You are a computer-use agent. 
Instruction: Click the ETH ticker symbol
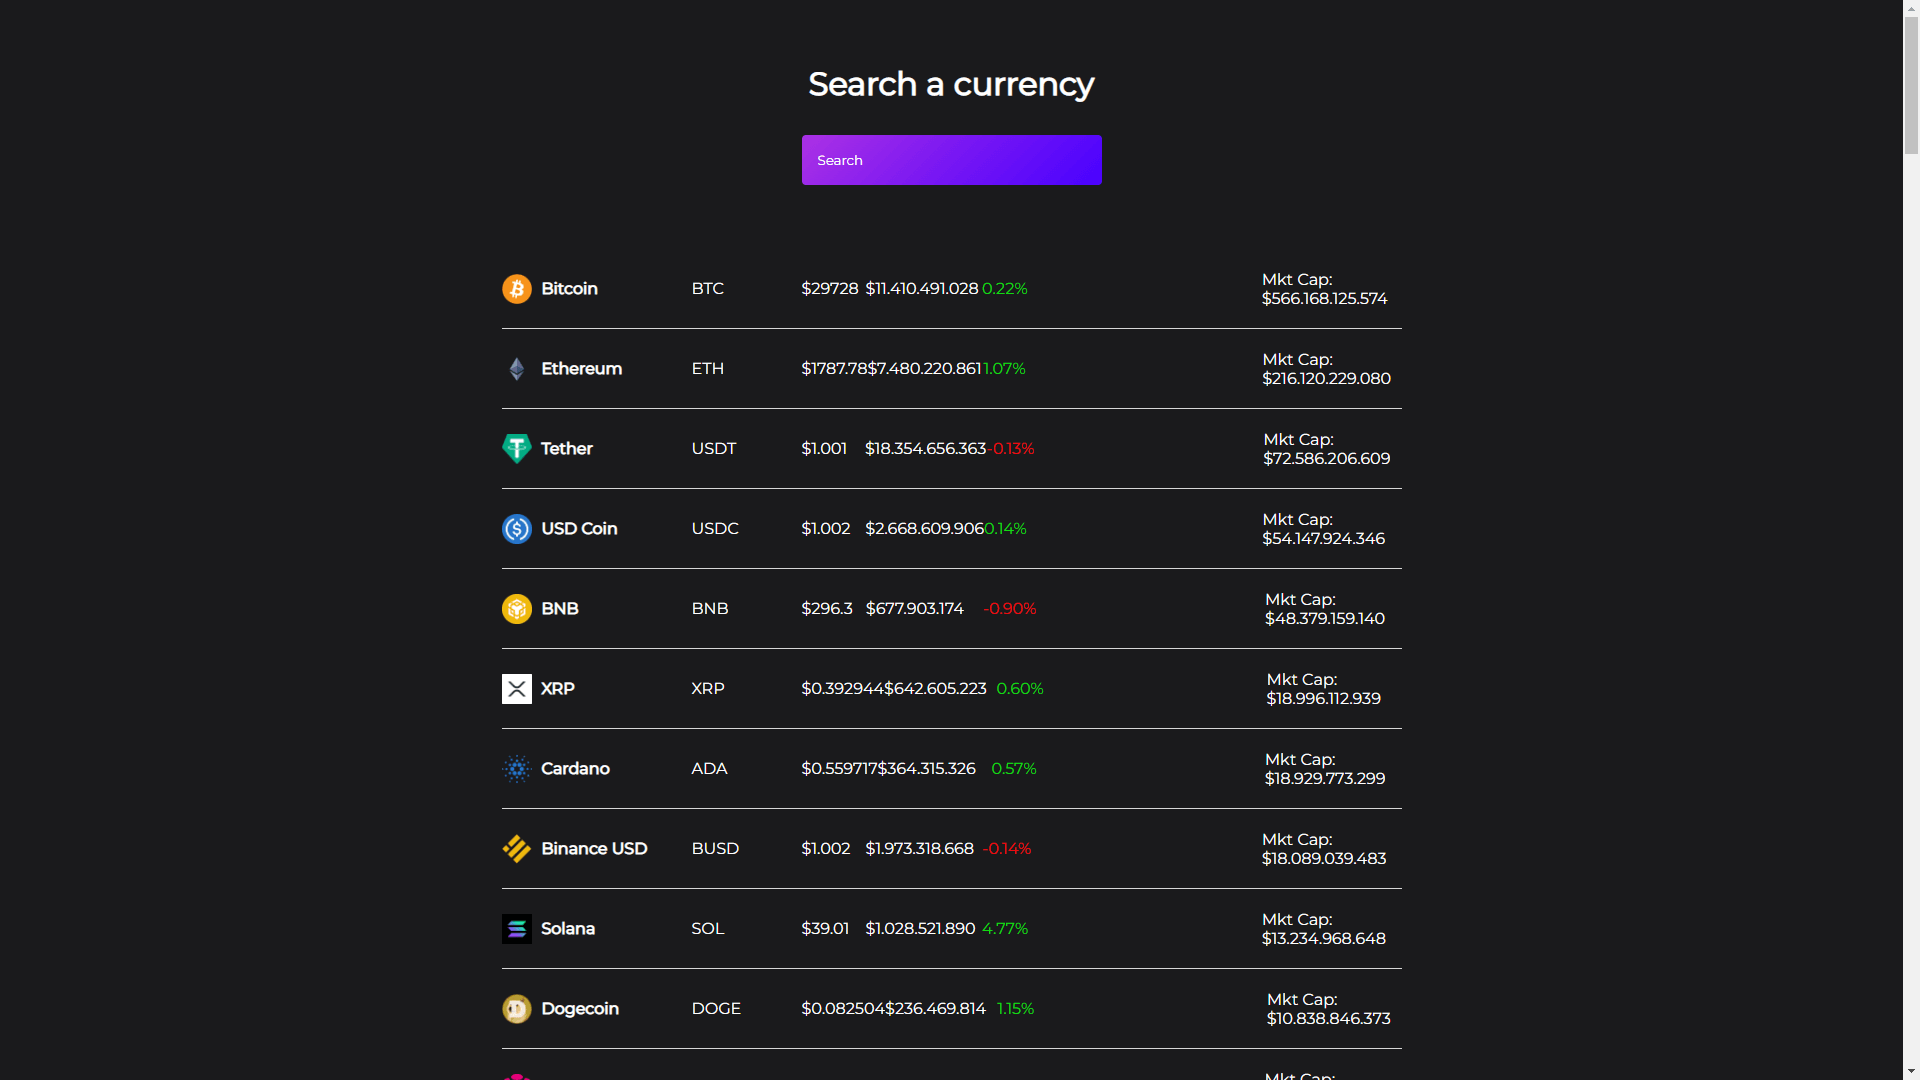707,369
